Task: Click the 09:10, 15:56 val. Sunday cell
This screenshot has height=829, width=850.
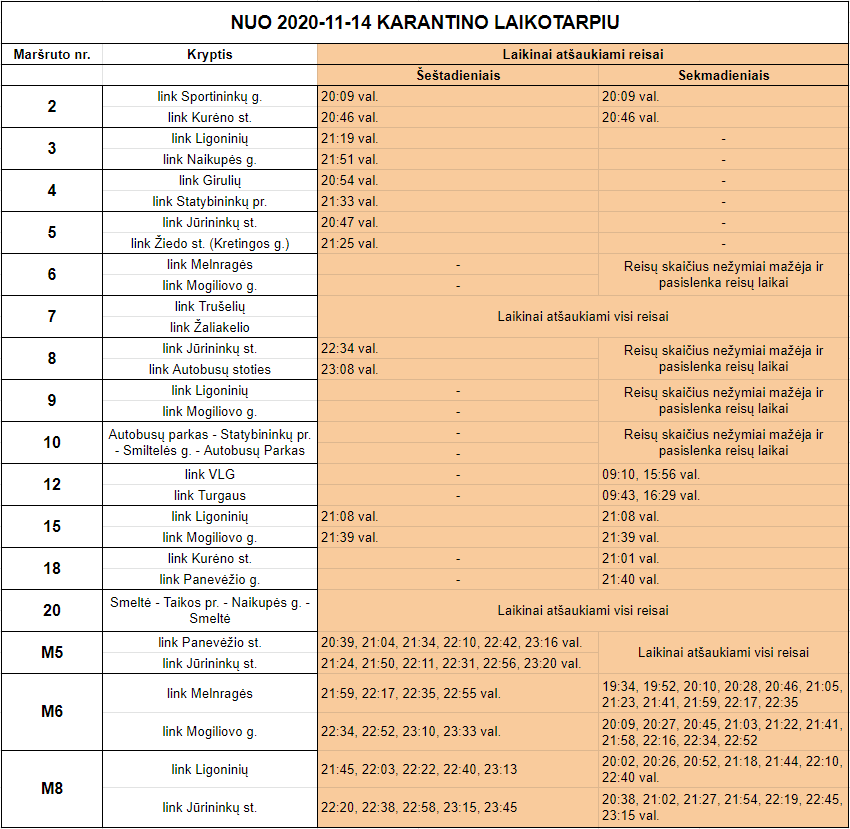Action: pos(723,475)
